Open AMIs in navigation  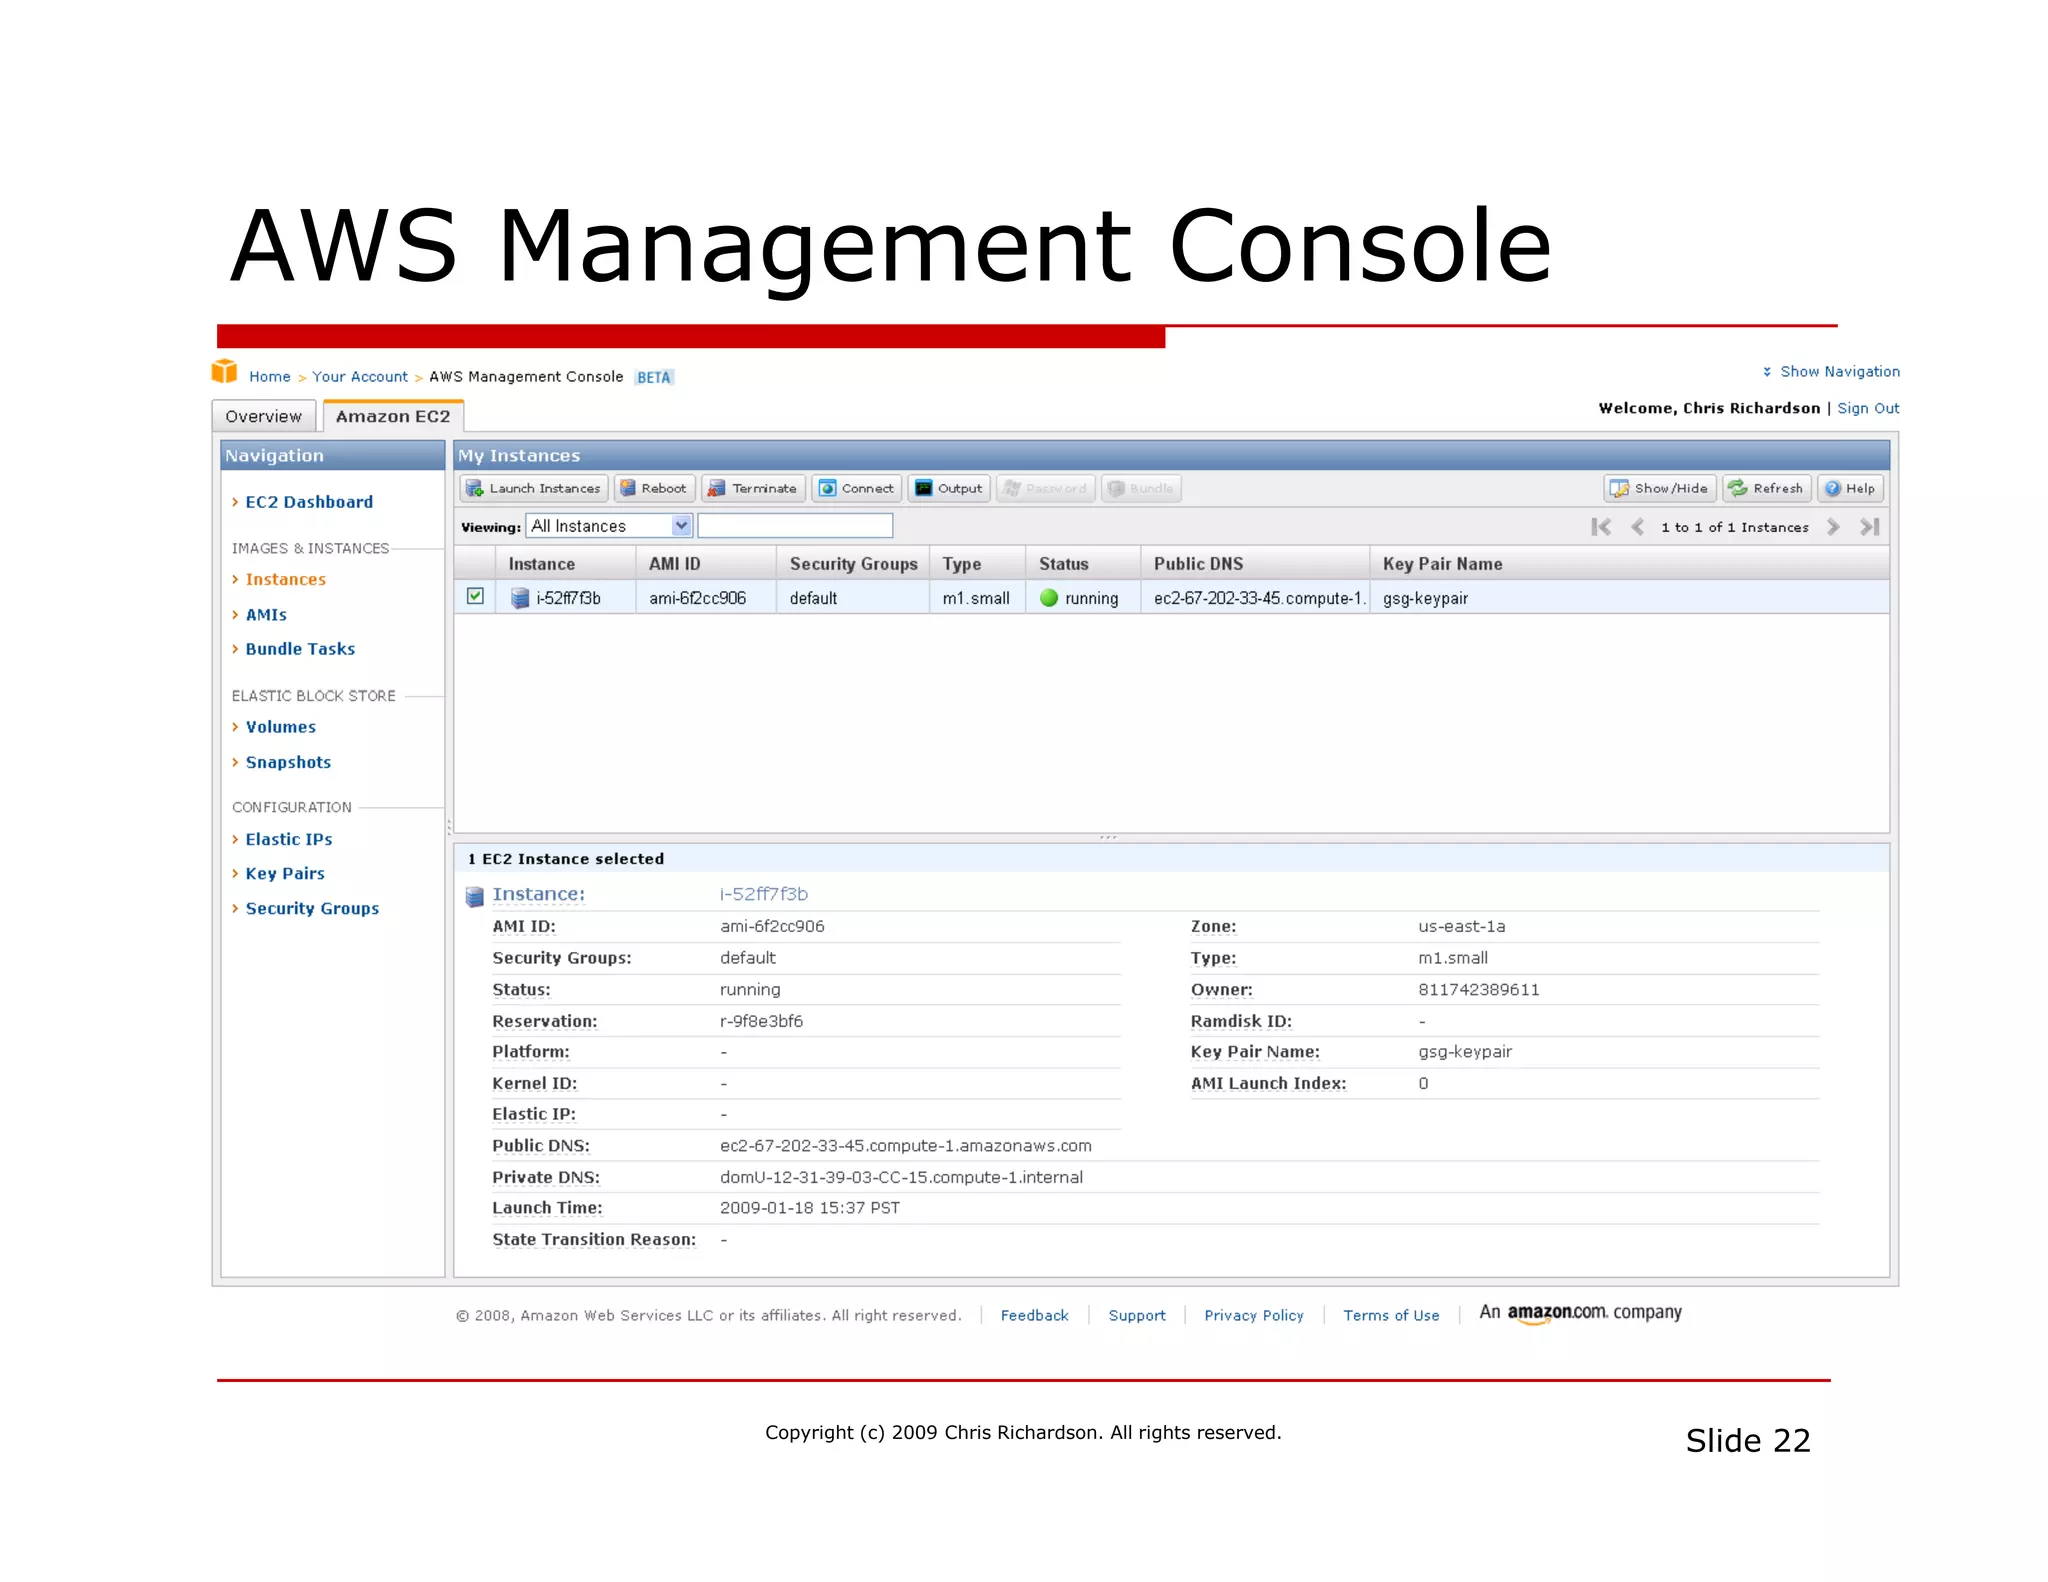click(266, 615)
